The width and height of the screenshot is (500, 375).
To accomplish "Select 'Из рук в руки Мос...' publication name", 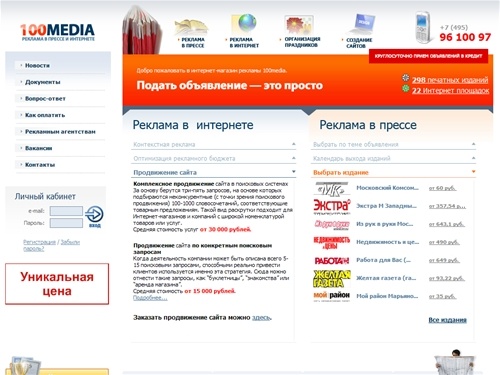I will click(x=385, y=224).
